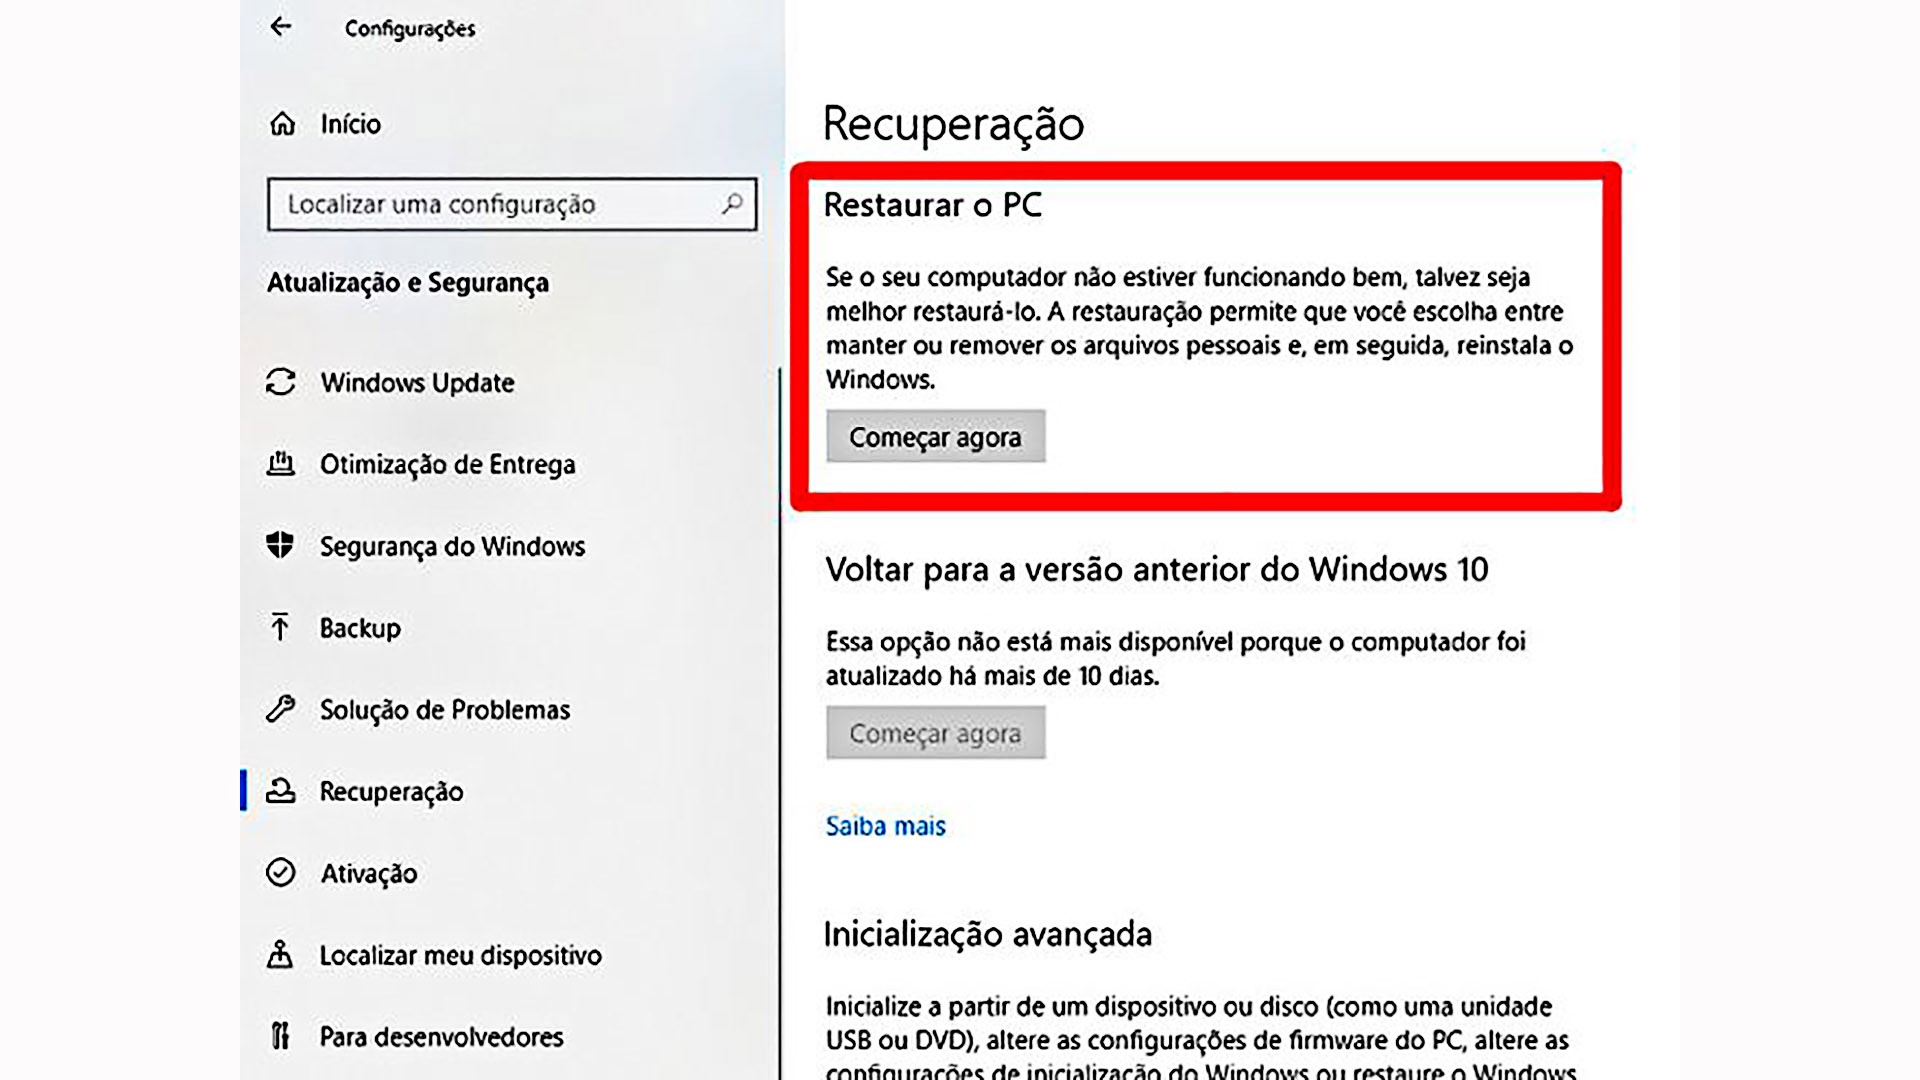Open the Windows Update section
Viewport: 1920px width, 1080px height.
click(x=417, y=382)
